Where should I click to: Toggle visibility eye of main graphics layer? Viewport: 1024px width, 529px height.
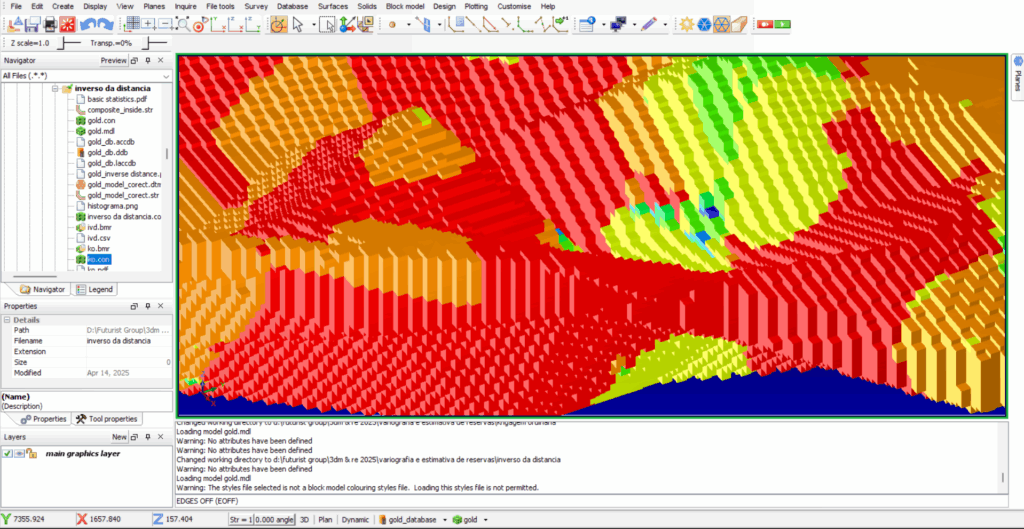coord(19,454)
